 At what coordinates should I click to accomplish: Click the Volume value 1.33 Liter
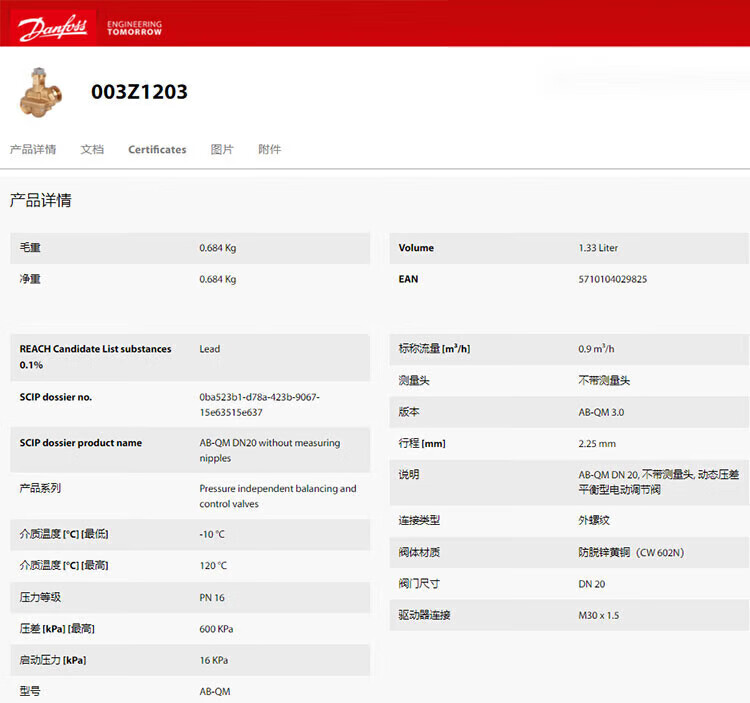(x=598, y=248)
